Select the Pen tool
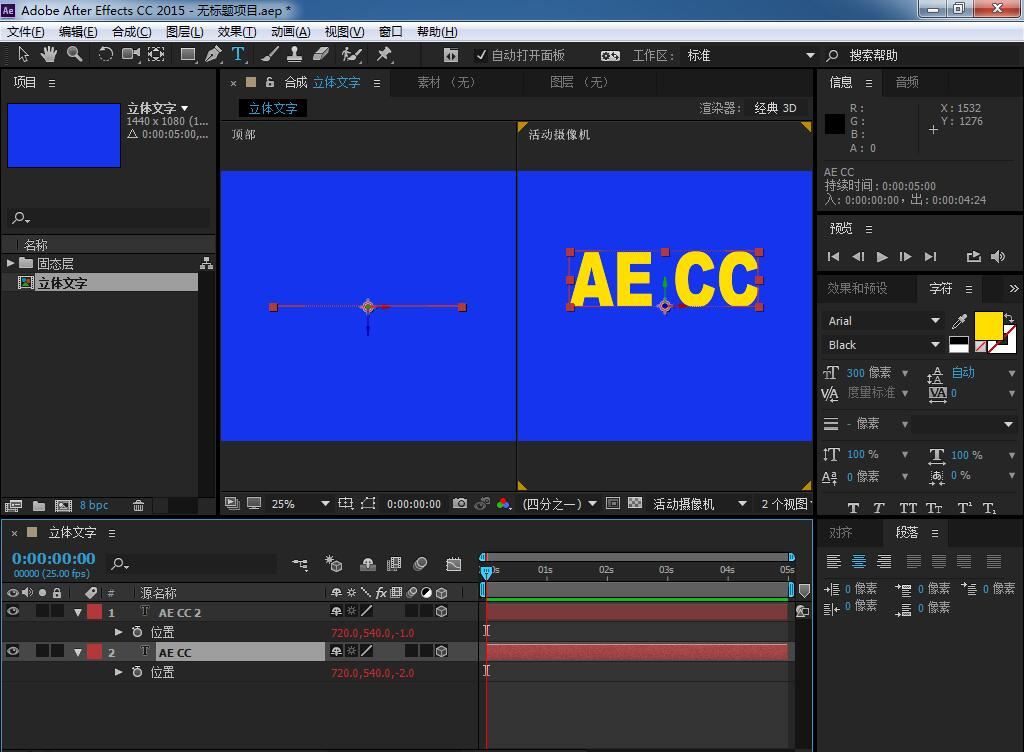The height and width of the screenshot is (752, 1024). coord(213,55)
